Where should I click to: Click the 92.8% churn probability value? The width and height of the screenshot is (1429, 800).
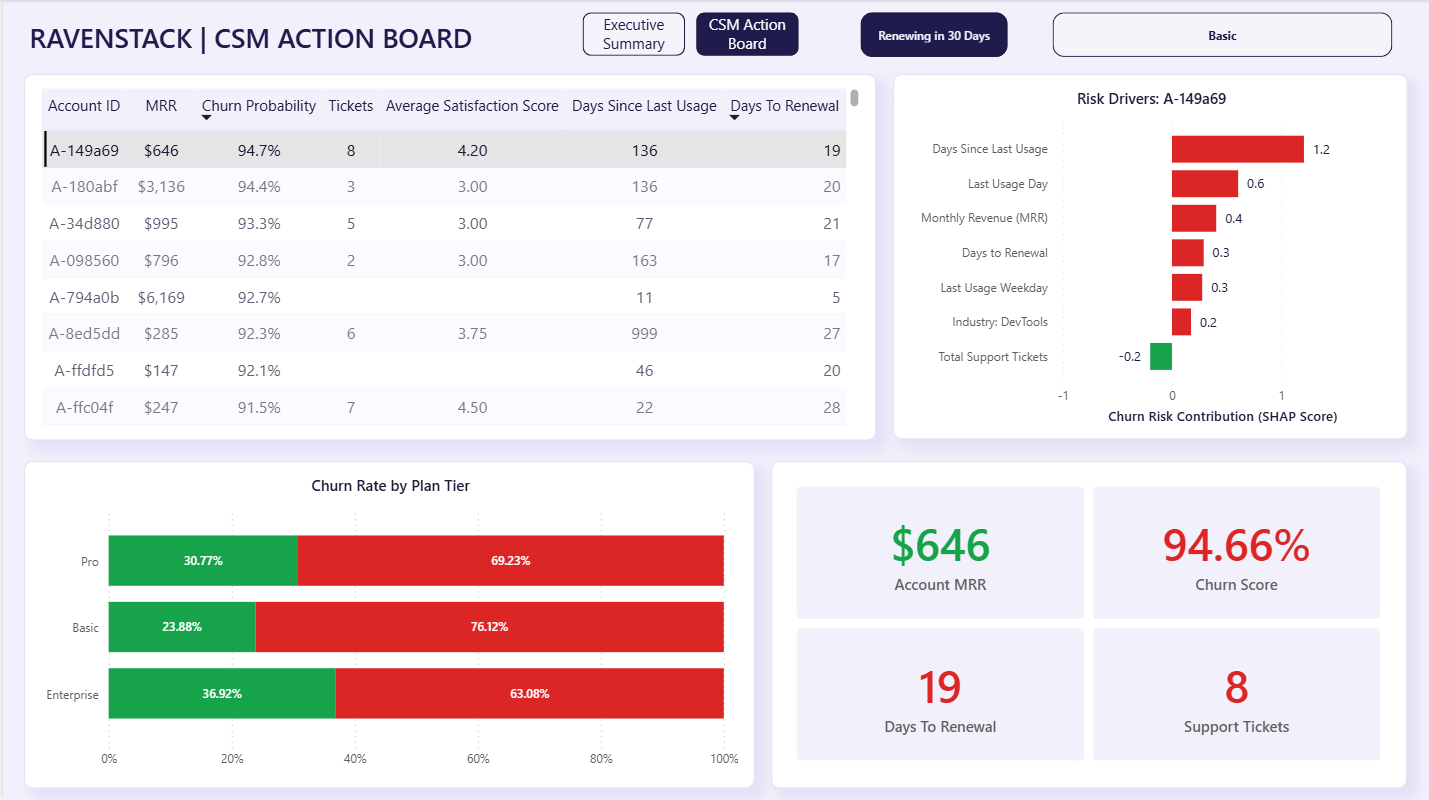point(259,261)
